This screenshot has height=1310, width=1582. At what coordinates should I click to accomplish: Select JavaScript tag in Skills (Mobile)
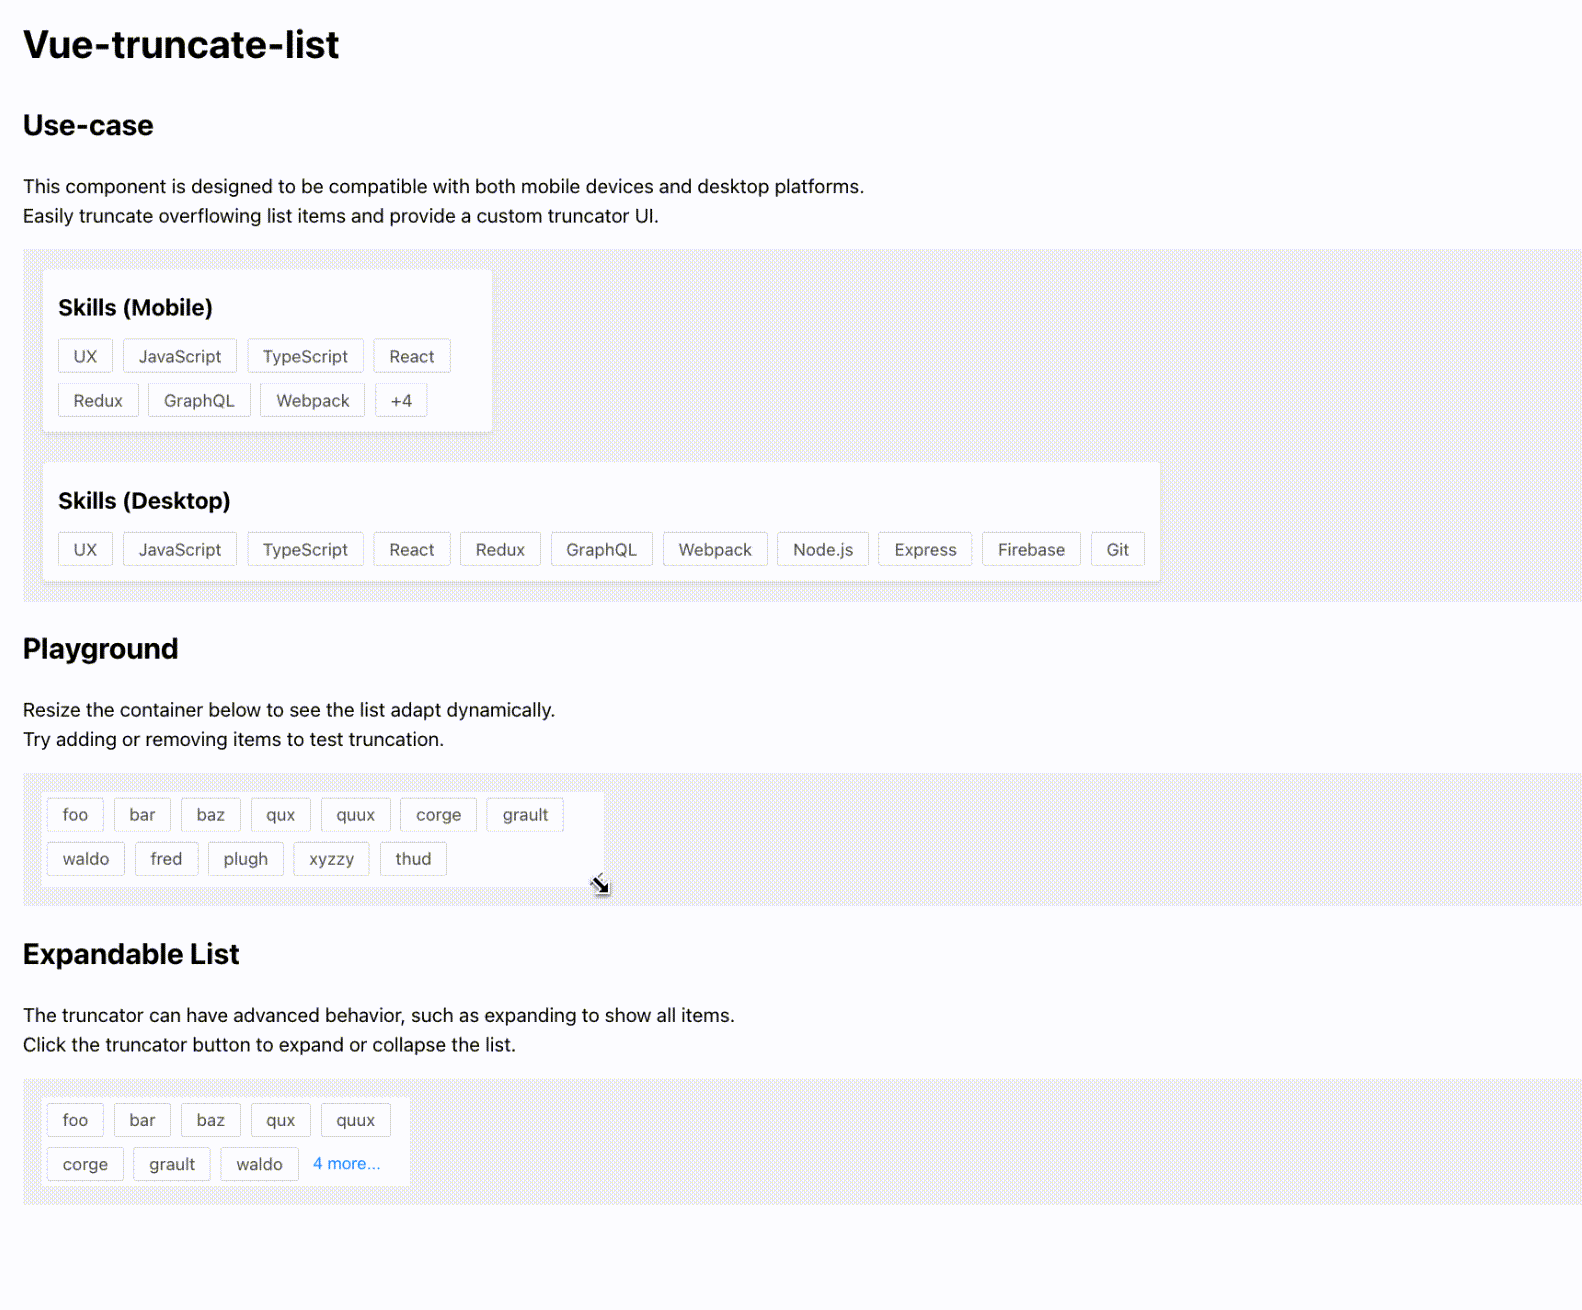[180, 356]
